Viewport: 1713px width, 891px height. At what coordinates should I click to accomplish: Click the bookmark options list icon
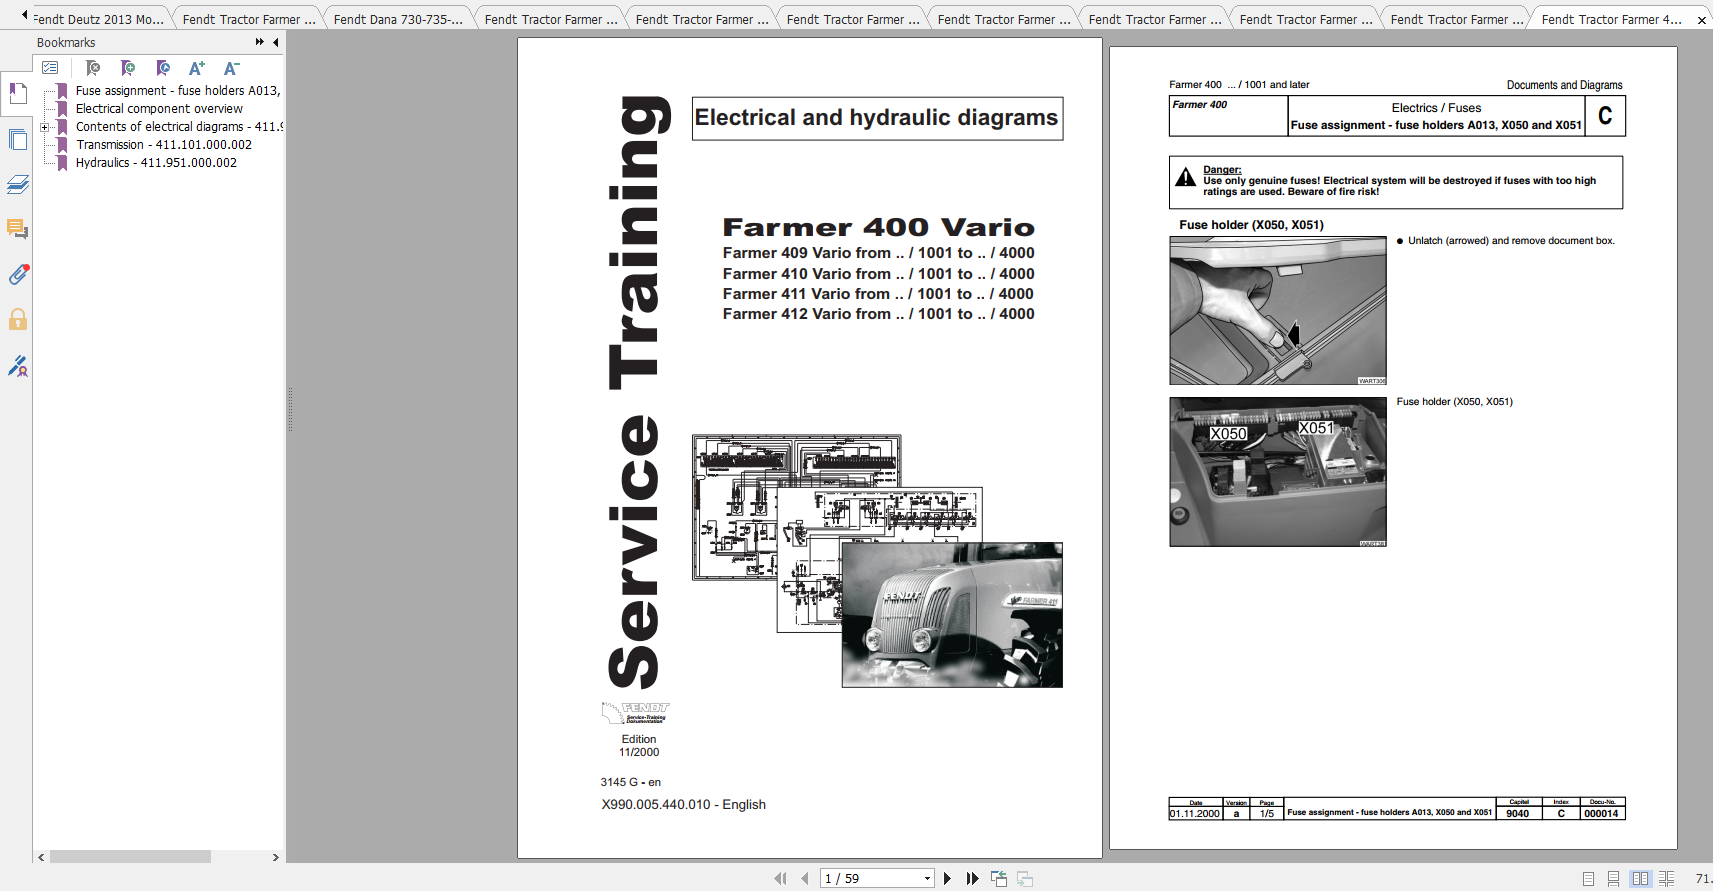[50, 68]
